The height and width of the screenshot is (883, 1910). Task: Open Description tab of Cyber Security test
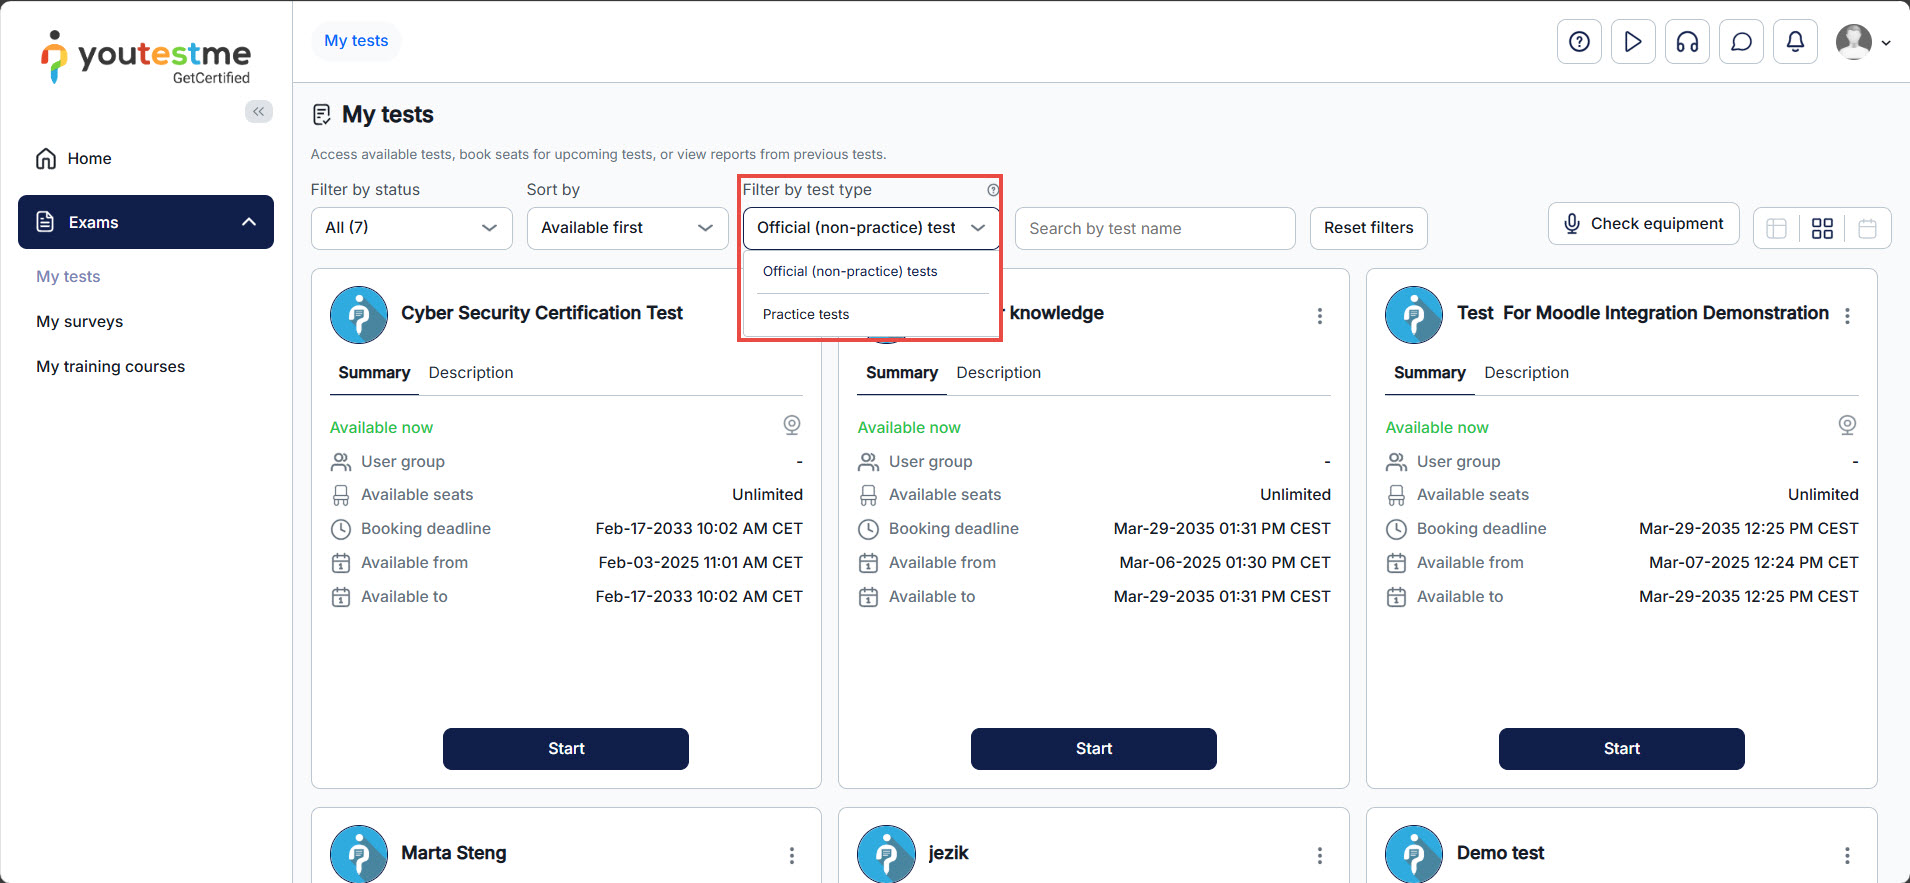click(470, 372)
